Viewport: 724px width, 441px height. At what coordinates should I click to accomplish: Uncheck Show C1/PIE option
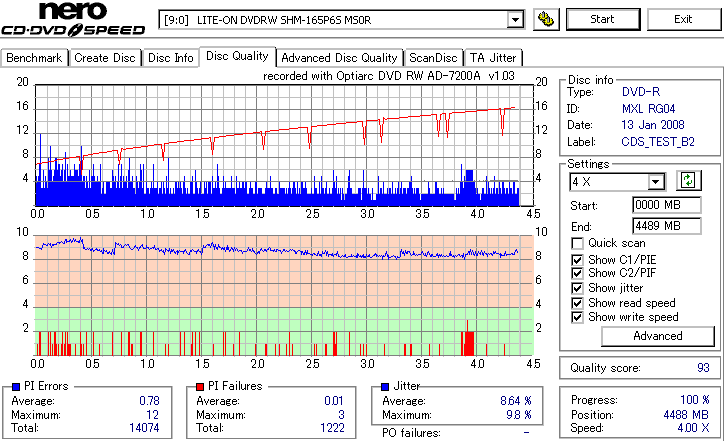point(577,260)
